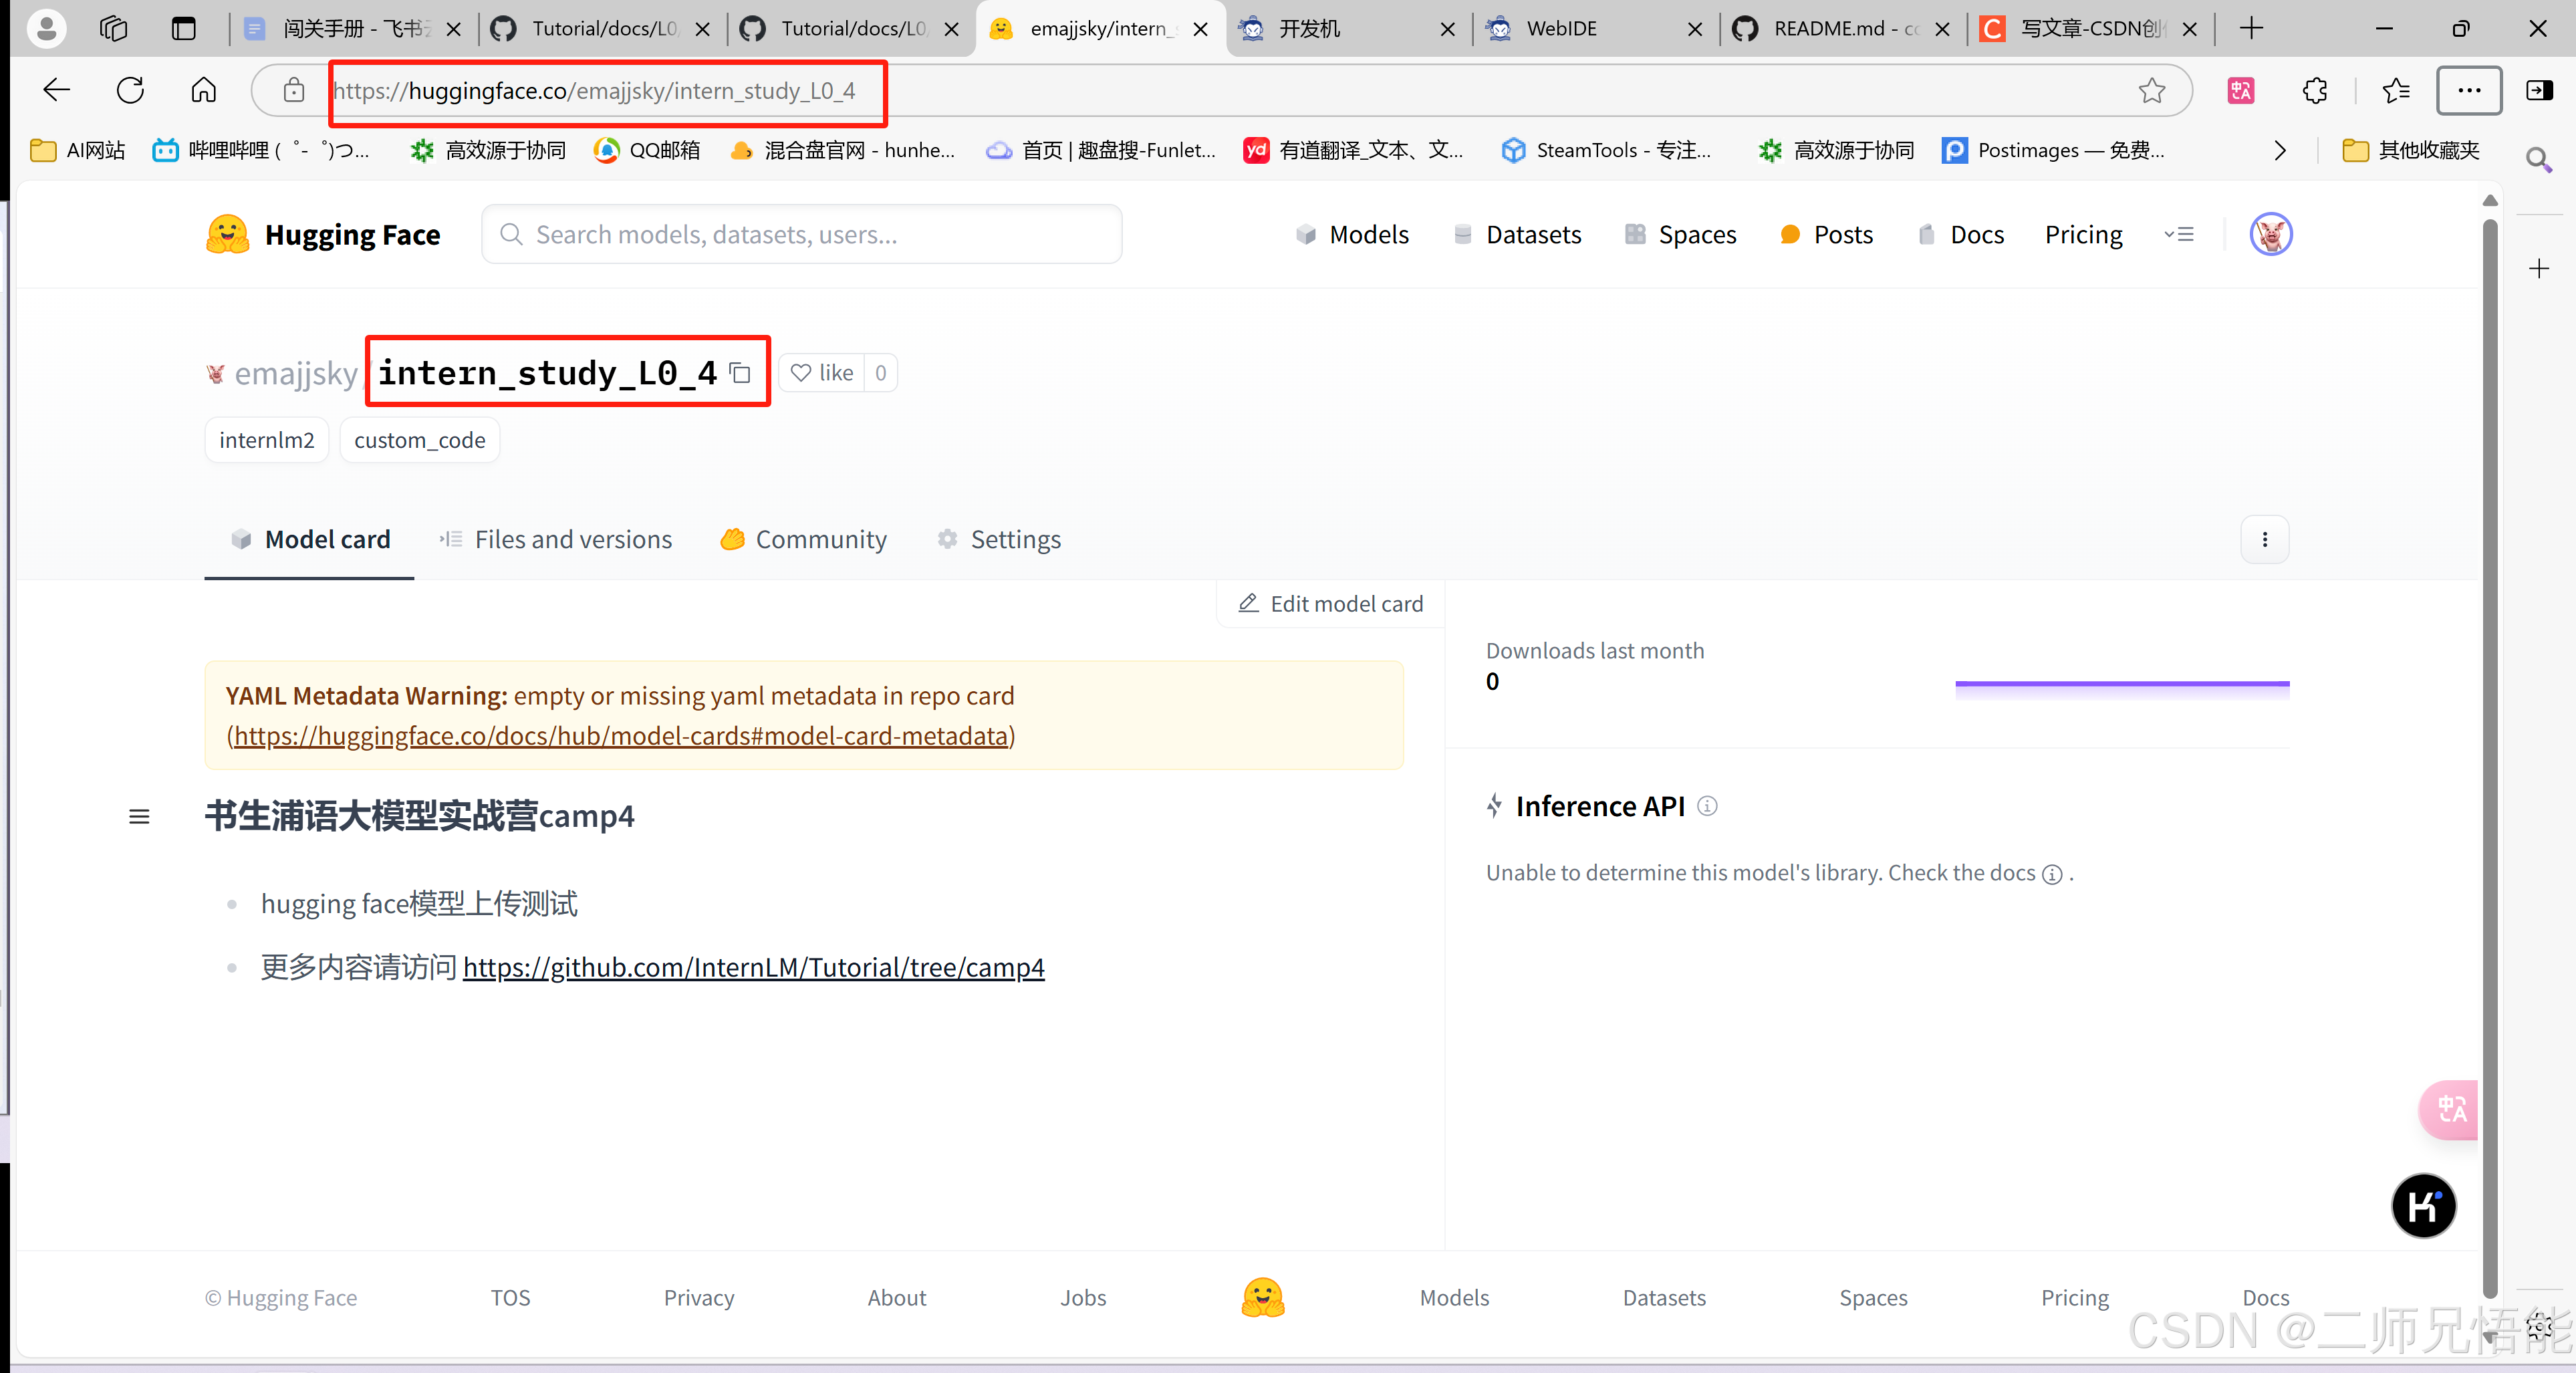The height and width of the screenshot is (1373, 2576).
Task: Open the model card kebab menu
Action: [2264, 539]
